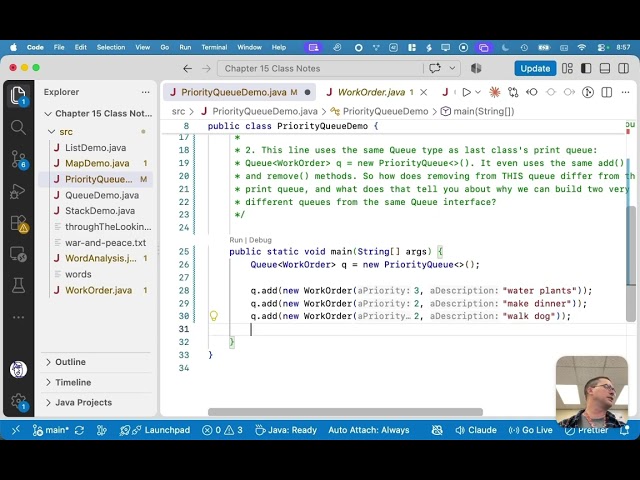
Task: Open the Explorer view in activity bar
Action: pos(18,96)
